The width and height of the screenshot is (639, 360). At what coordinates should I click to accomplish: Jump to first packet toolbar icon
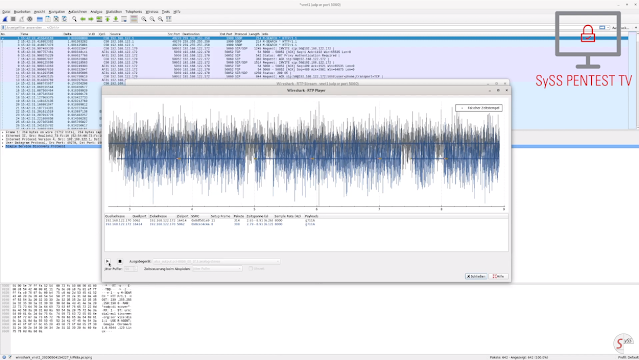coord(108,19)
